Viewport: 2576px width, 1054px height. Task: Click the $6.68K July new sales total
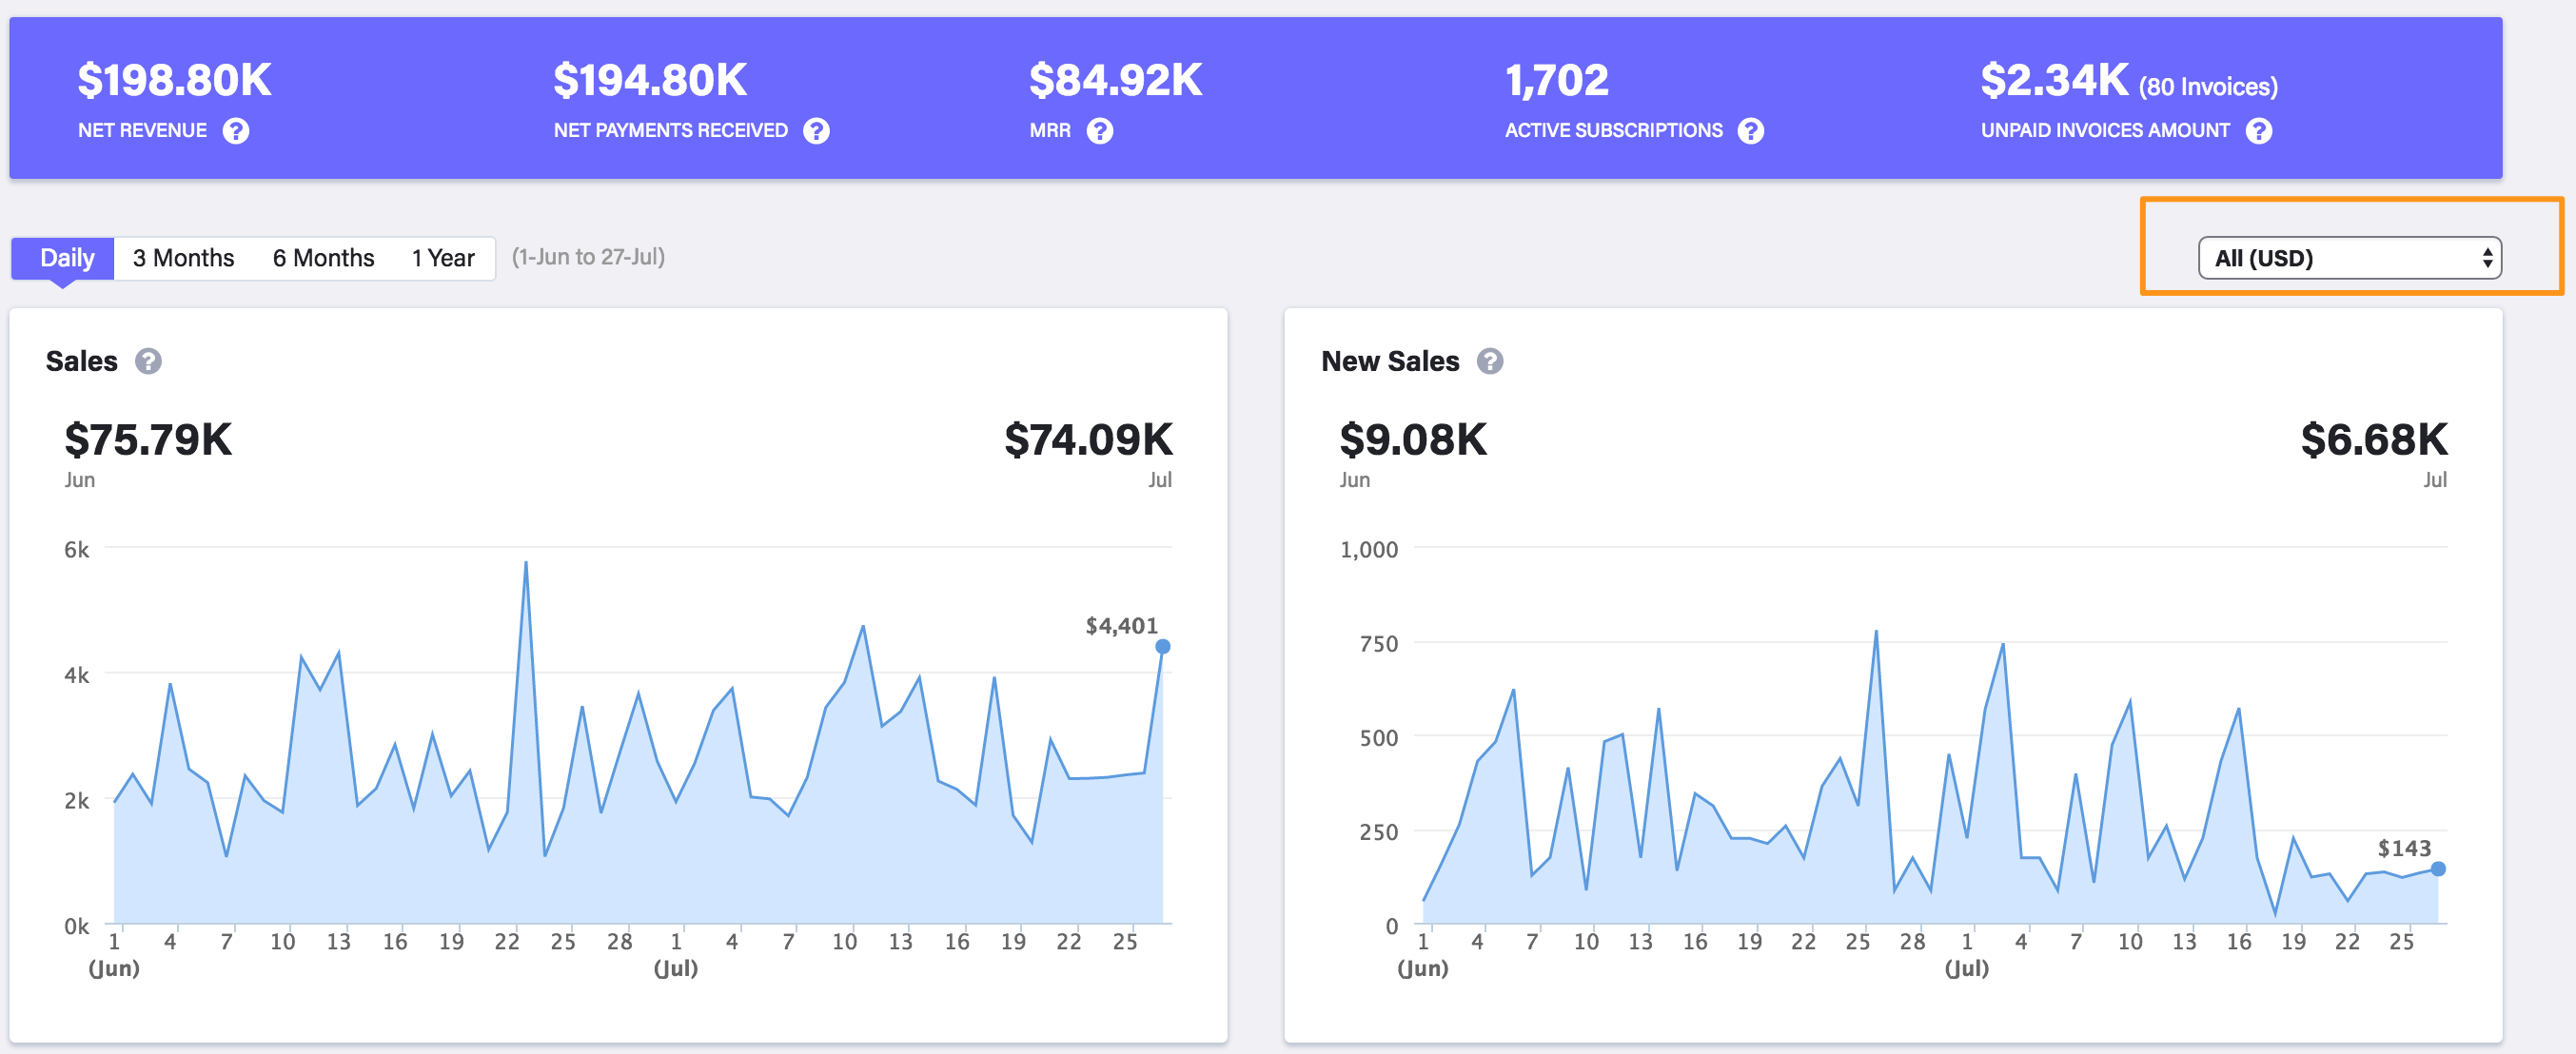coord(2374,440)
